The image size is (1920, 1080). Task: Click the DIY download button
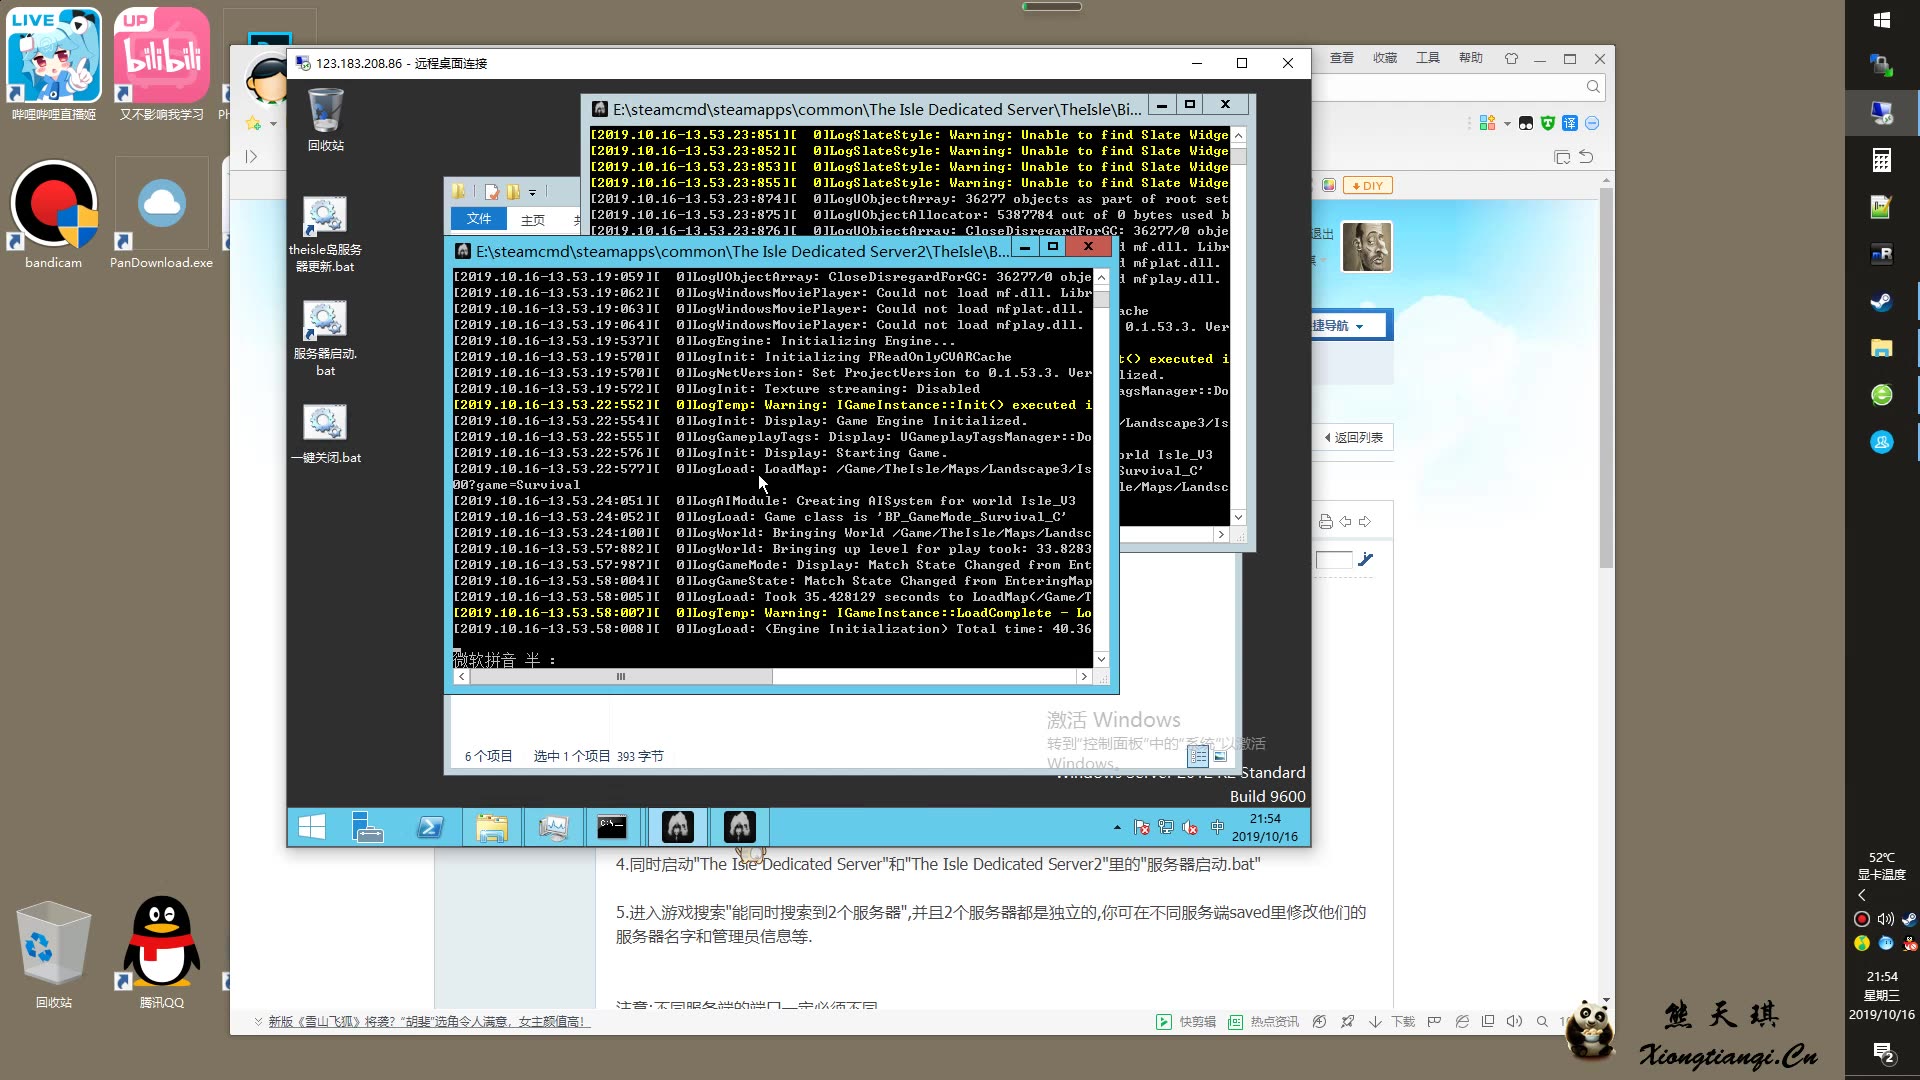[1367, 185]
